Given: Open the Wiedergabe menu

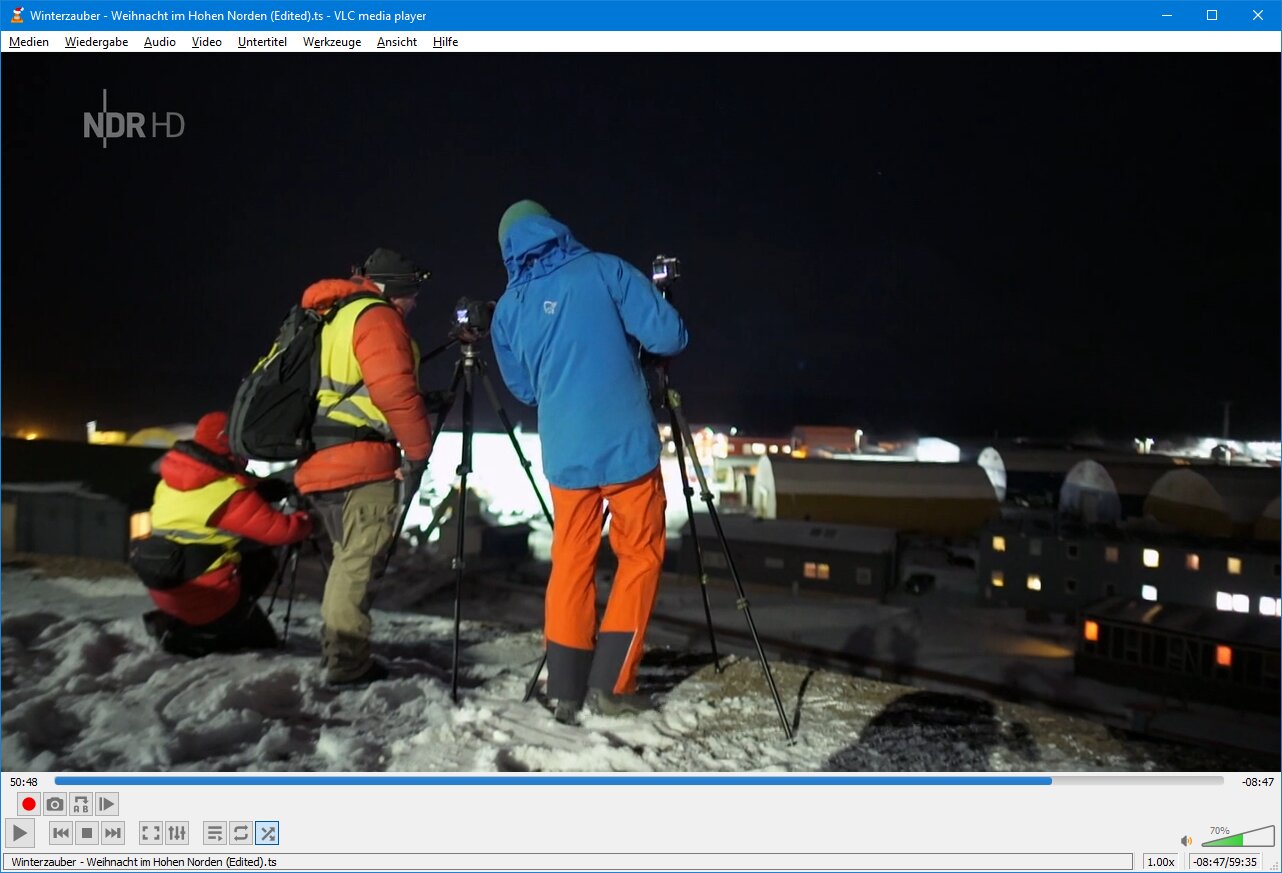Looking at the screenshot, I should coord(96,42).
